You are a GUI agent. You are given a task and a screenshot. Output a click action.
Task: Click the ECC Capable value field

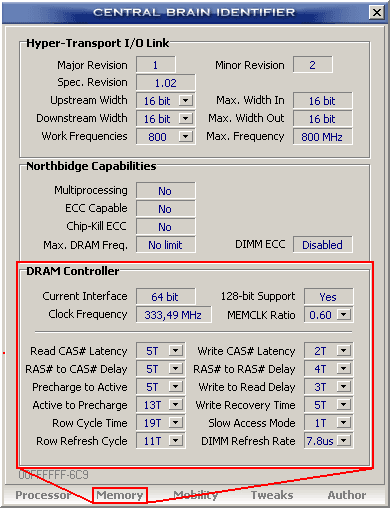pyautogui.click(x=166, y=209)
